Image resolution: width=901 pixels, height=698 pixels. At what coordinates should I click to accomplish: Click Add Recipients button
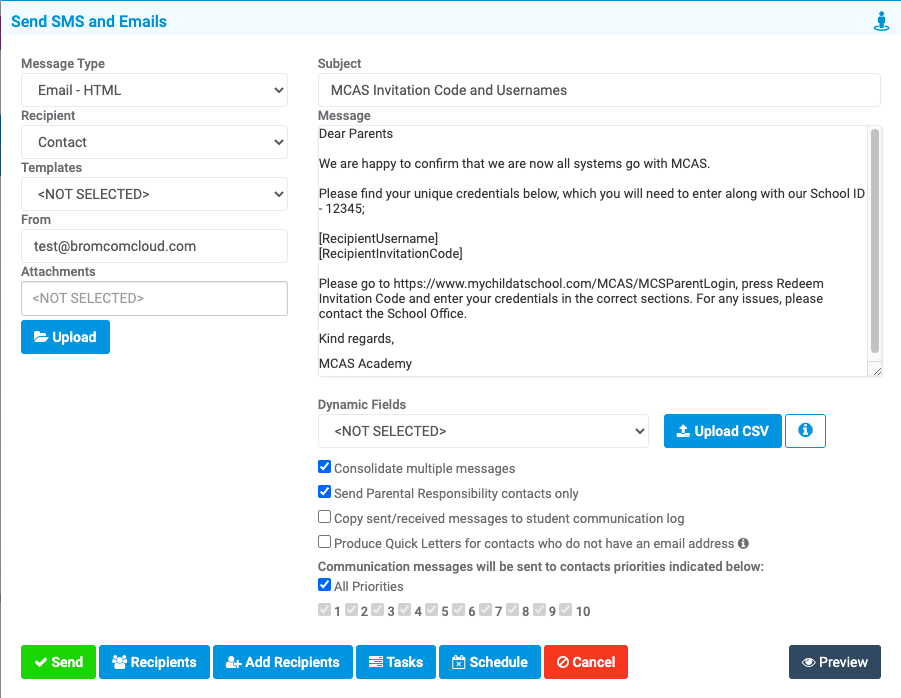tap(283, 662)
